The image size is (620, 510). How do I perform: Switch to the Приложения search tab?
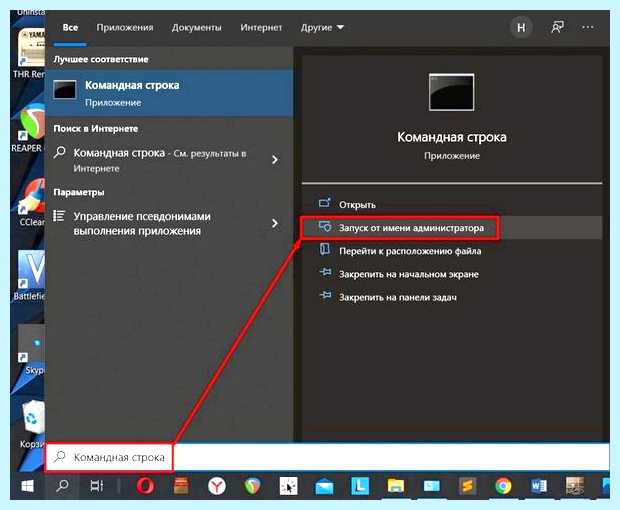(125, 28)
